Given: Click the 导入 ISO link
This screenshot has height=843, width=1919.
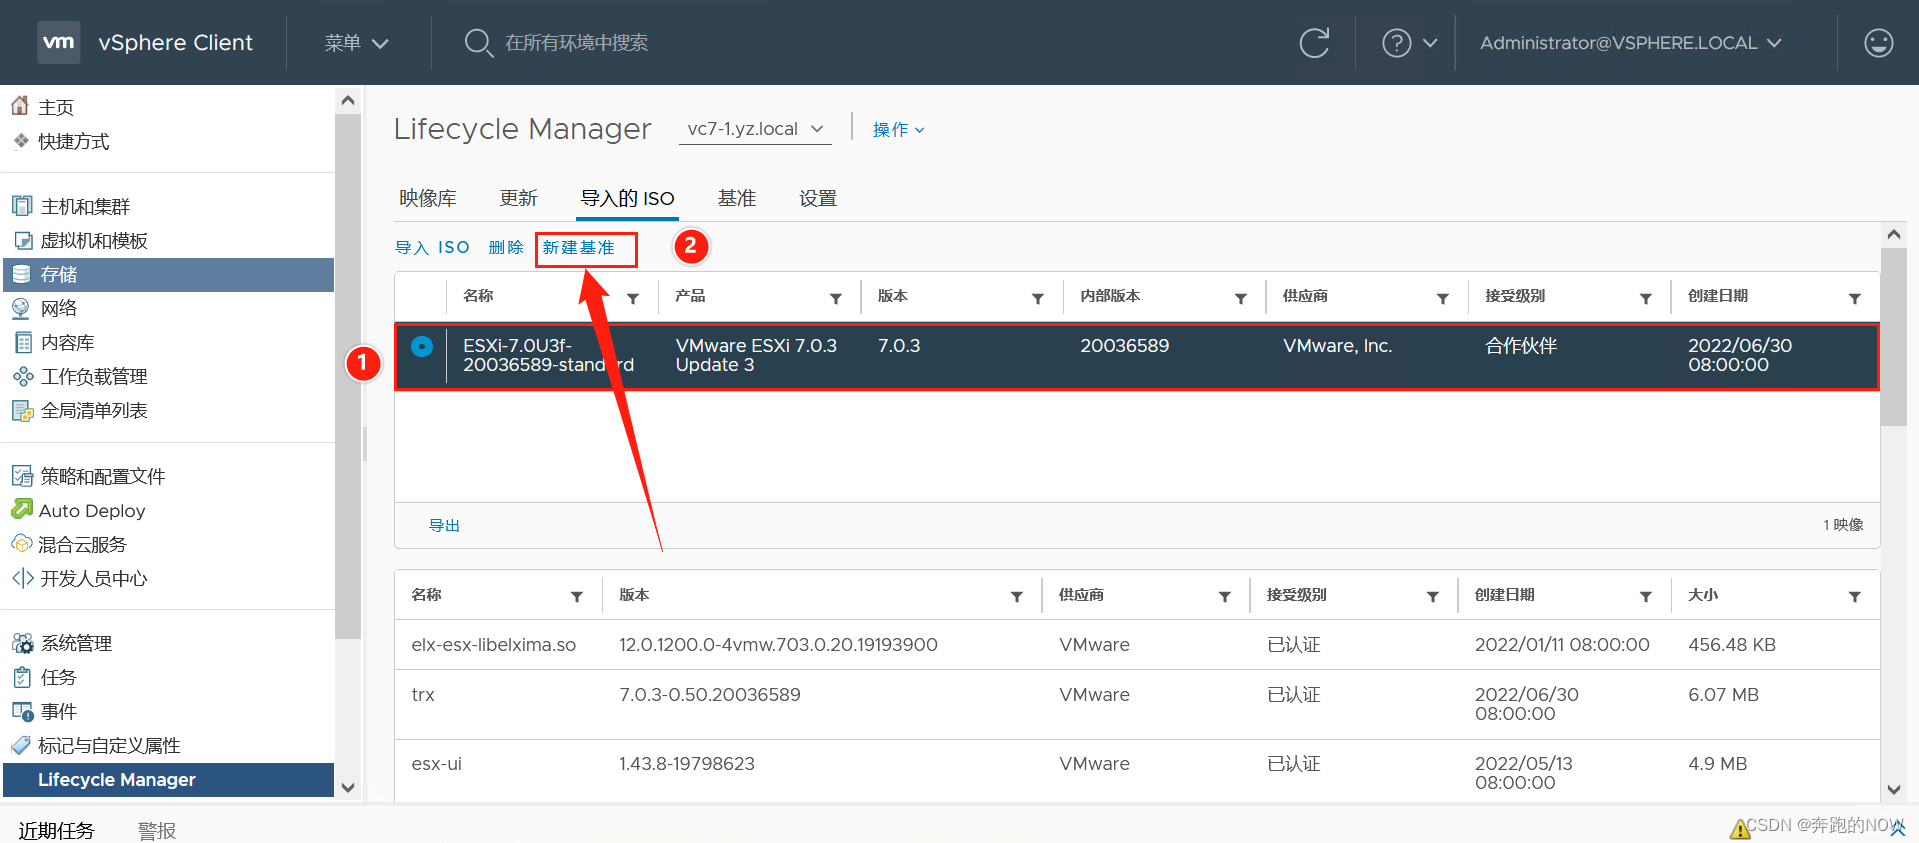Looking at the screenshot, I should point(432,247).
